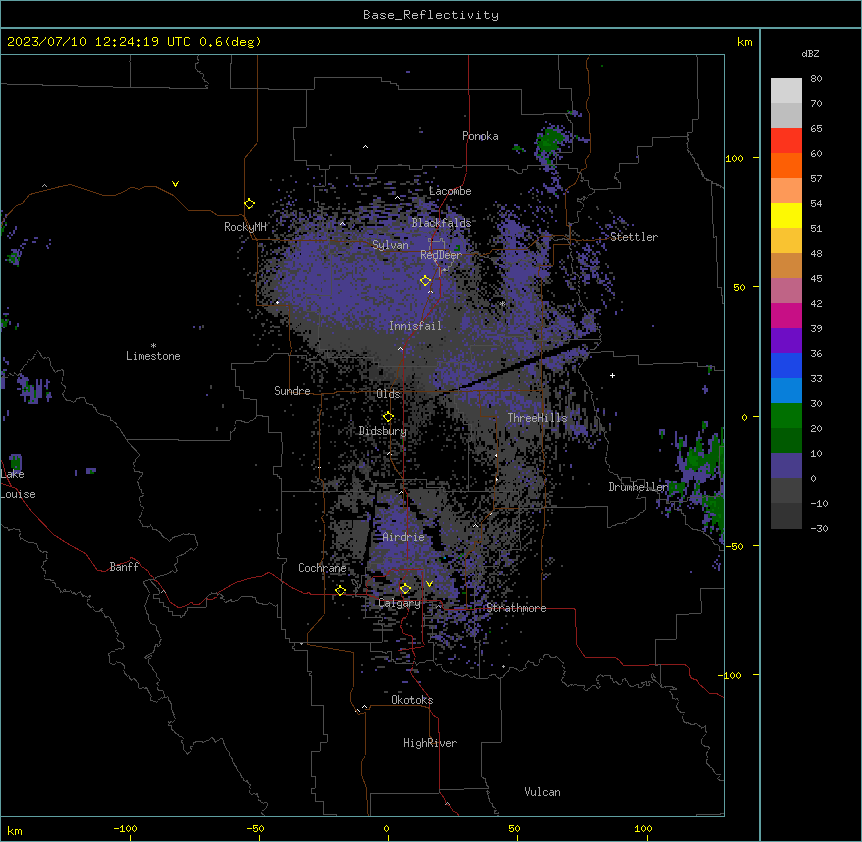Select the 10 dBZ purple color swatch
The height and width of the screenshot is (842, 862).
tap(786, 466)
